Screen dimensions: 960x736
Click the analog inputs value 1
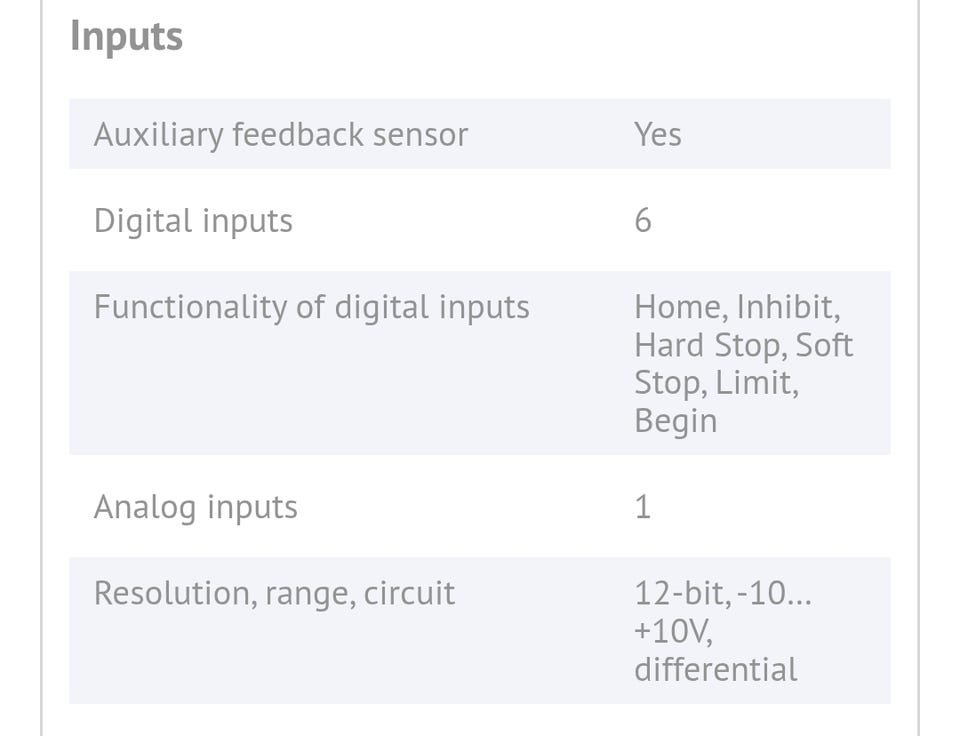coord(642,508)
